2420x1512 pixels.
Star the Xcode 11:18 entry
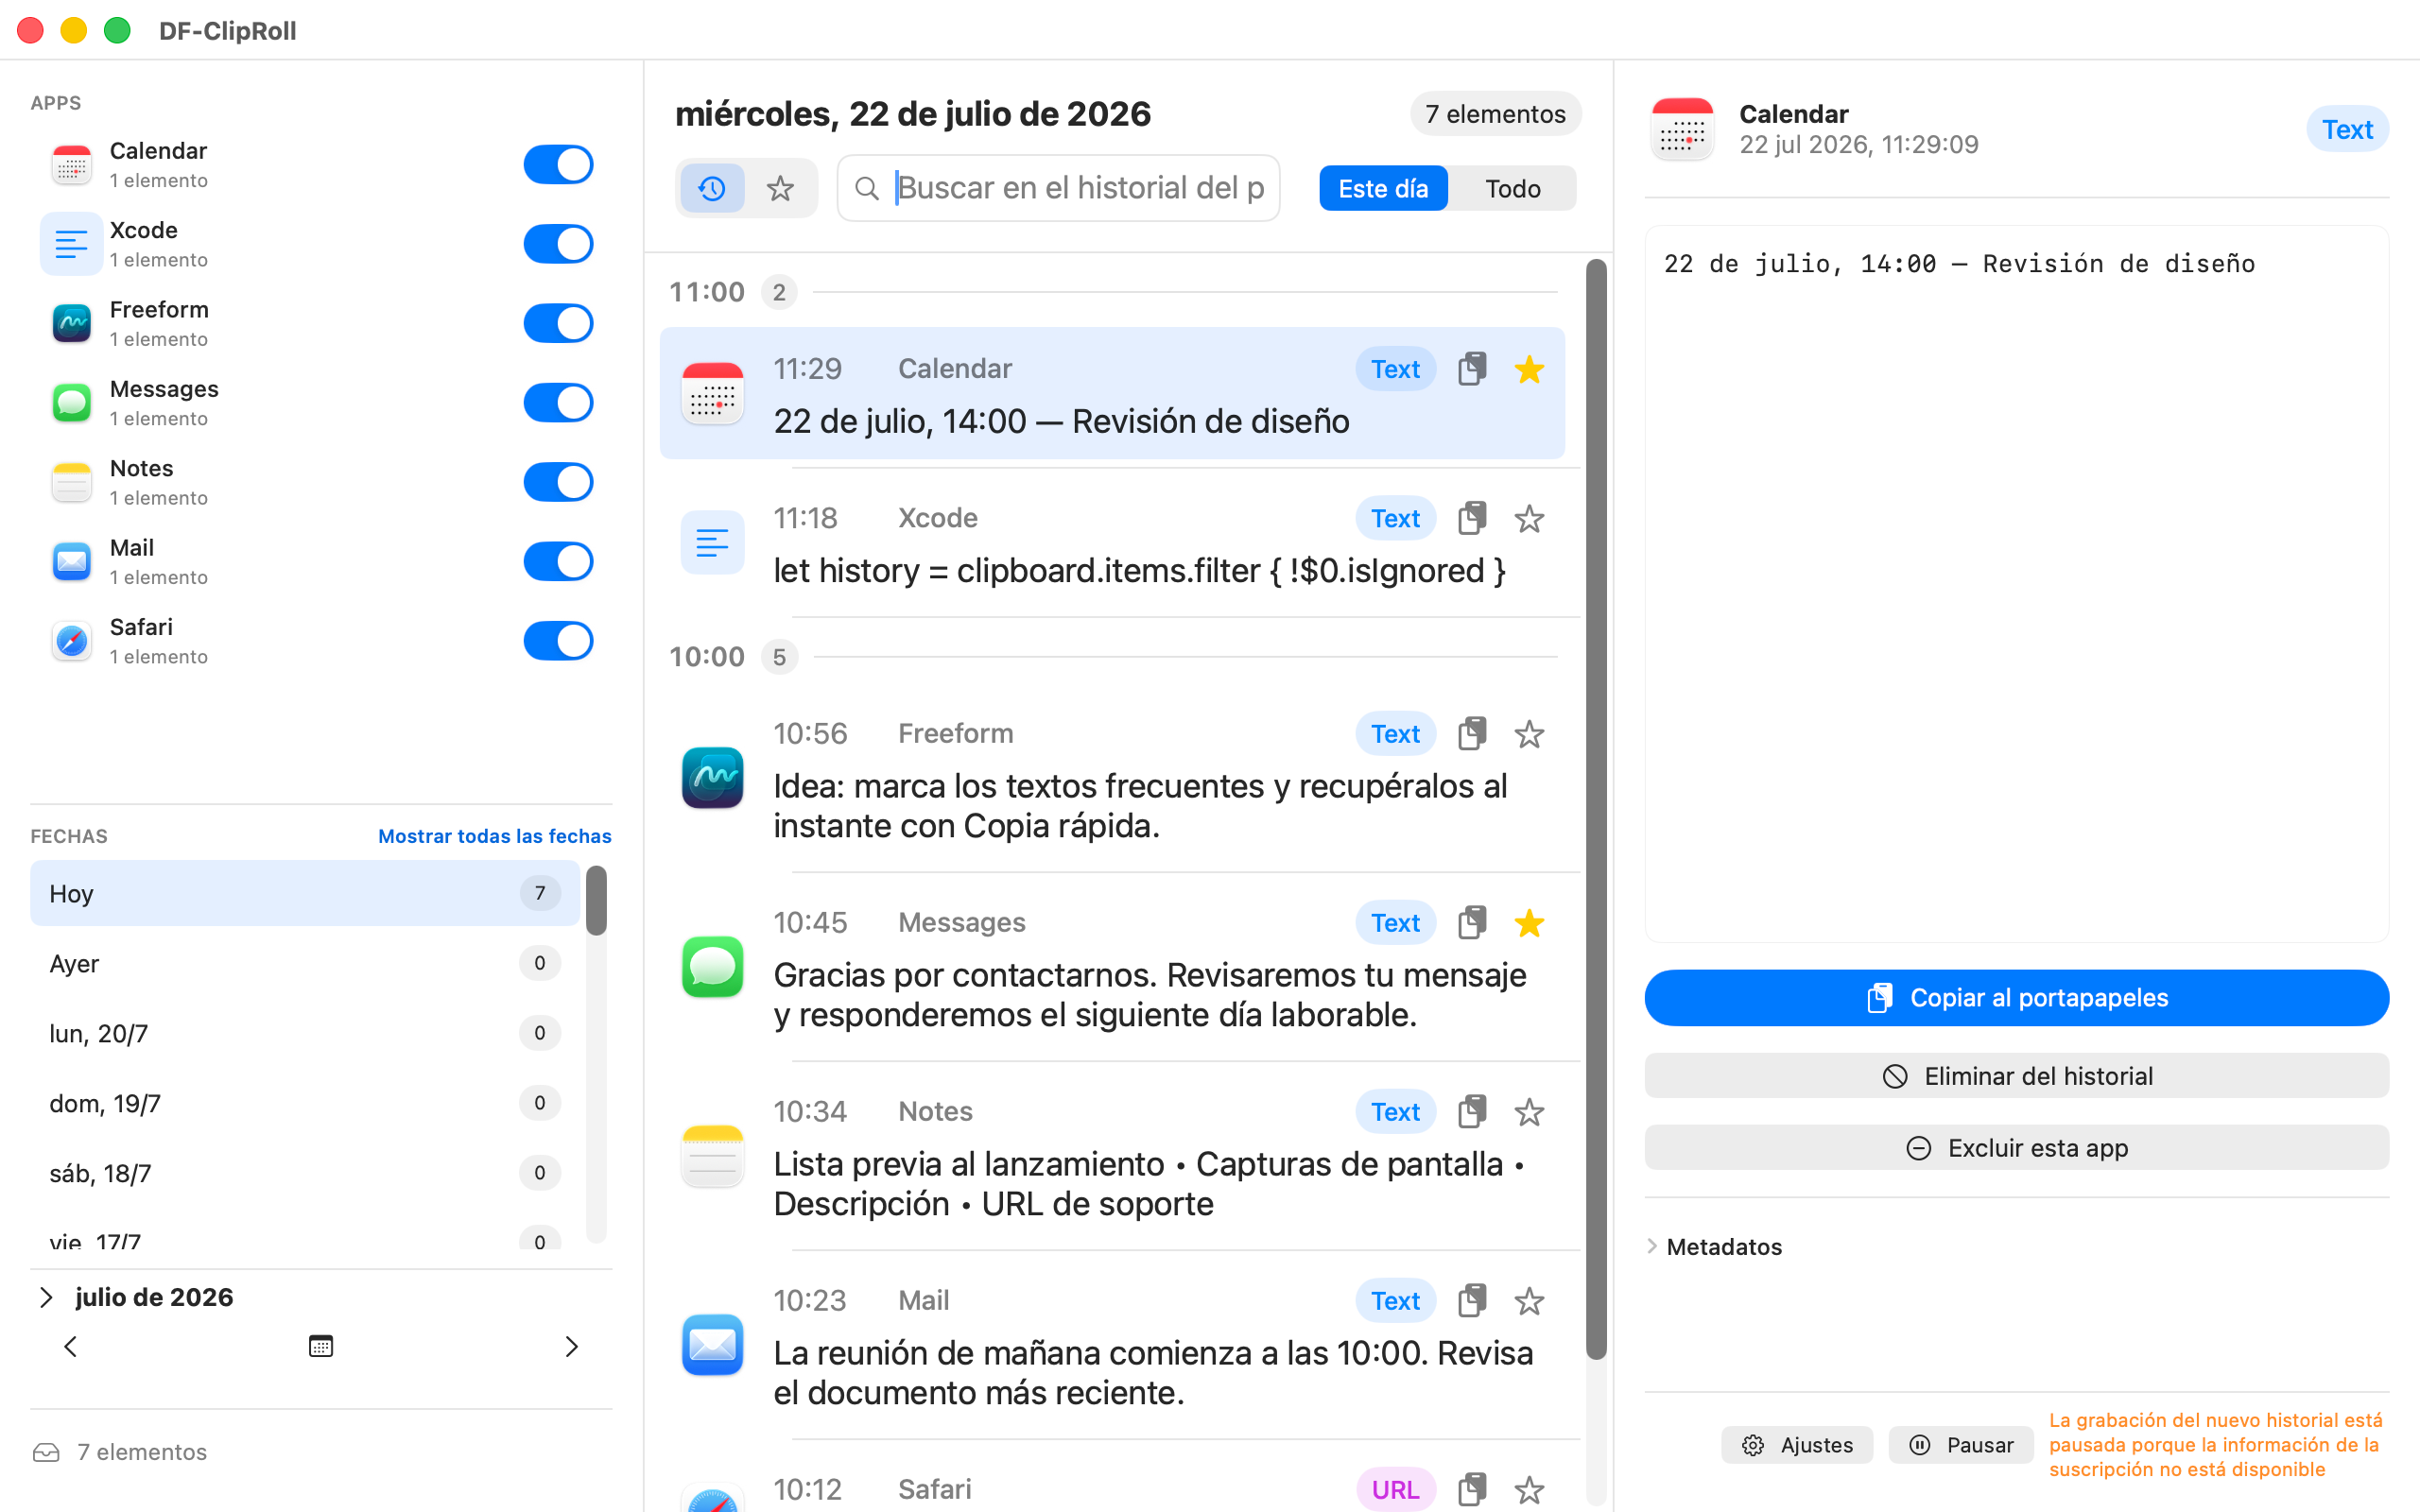[1529, 518]
